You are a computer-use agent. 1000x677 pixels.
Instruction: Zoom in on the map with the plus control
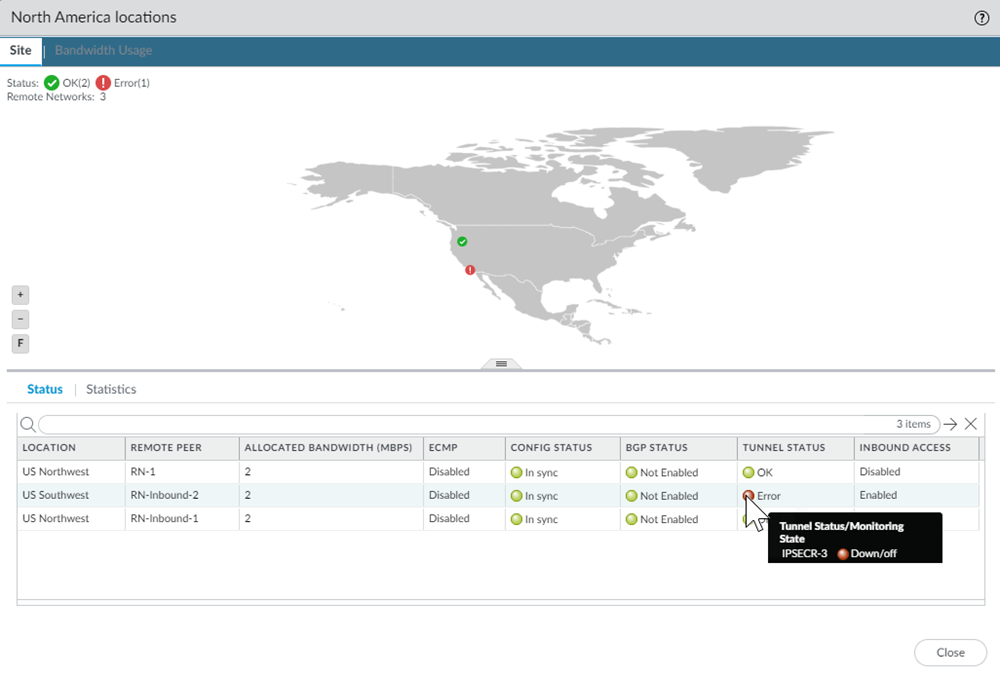[20, 295]
